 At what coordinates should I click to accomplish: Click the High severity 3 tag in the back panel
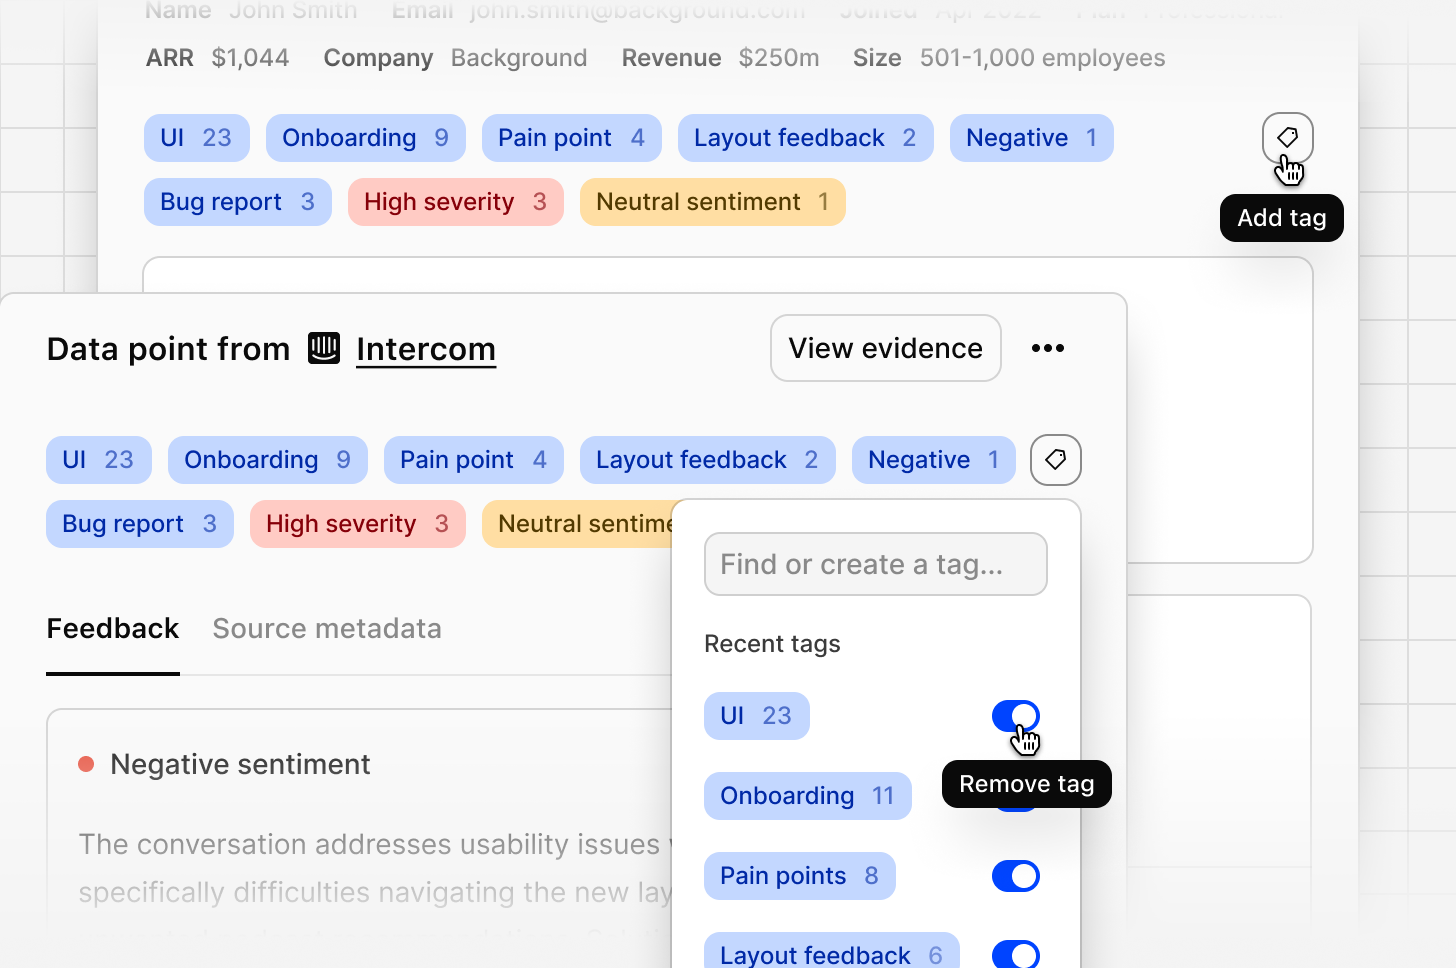click(x=456, y=202)
